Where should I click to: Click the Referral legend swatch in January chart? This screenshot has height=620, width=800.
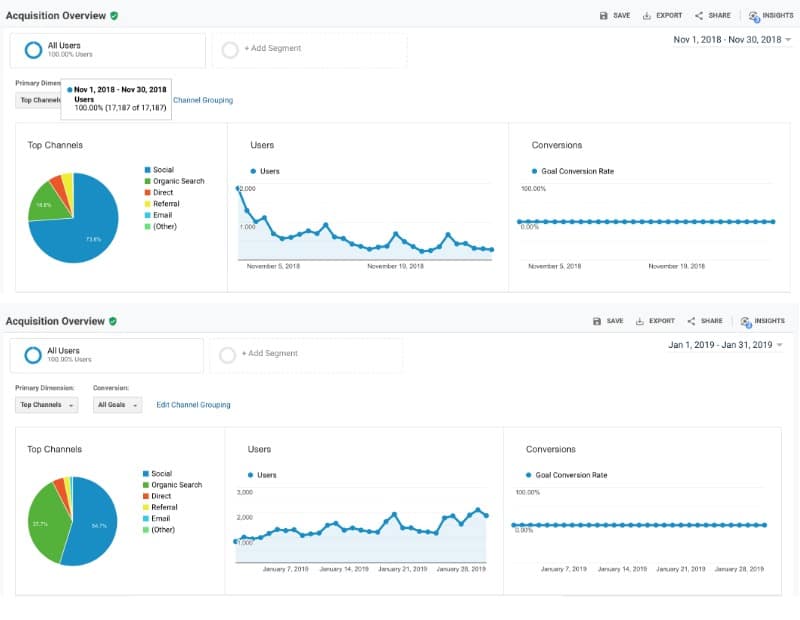coord(146,507)
